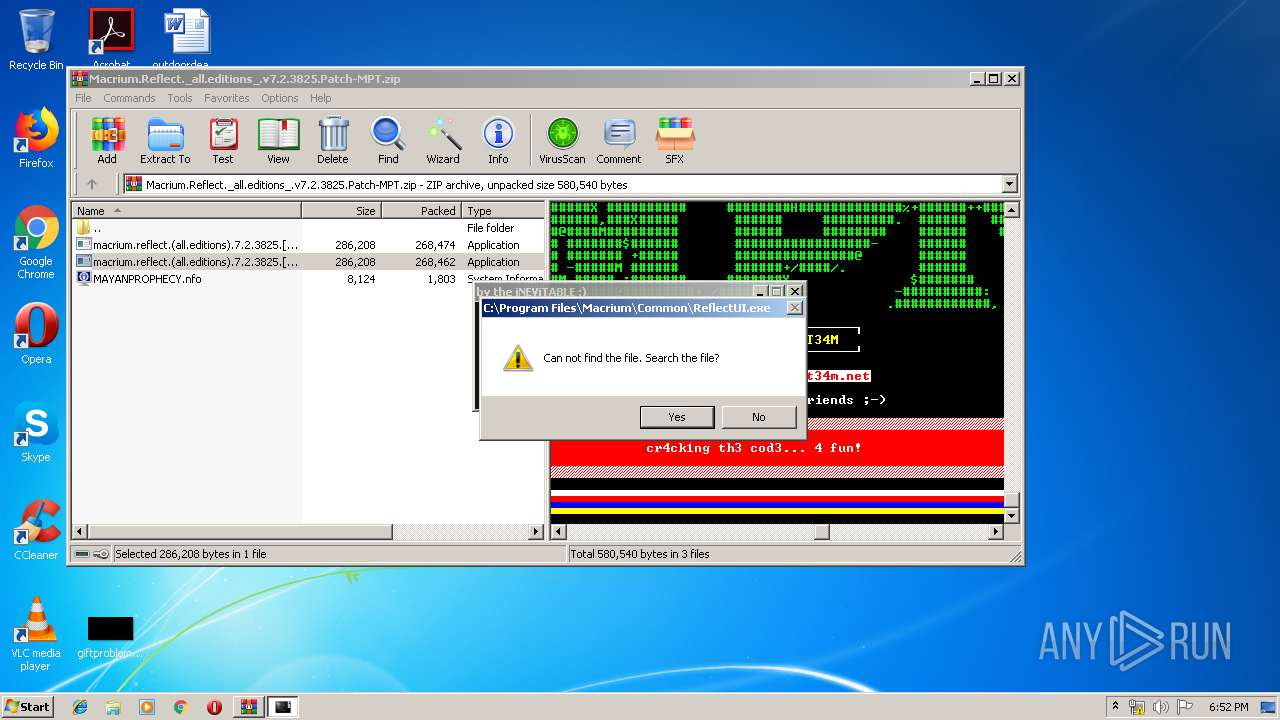Open the Commands menu

(129, 98)
